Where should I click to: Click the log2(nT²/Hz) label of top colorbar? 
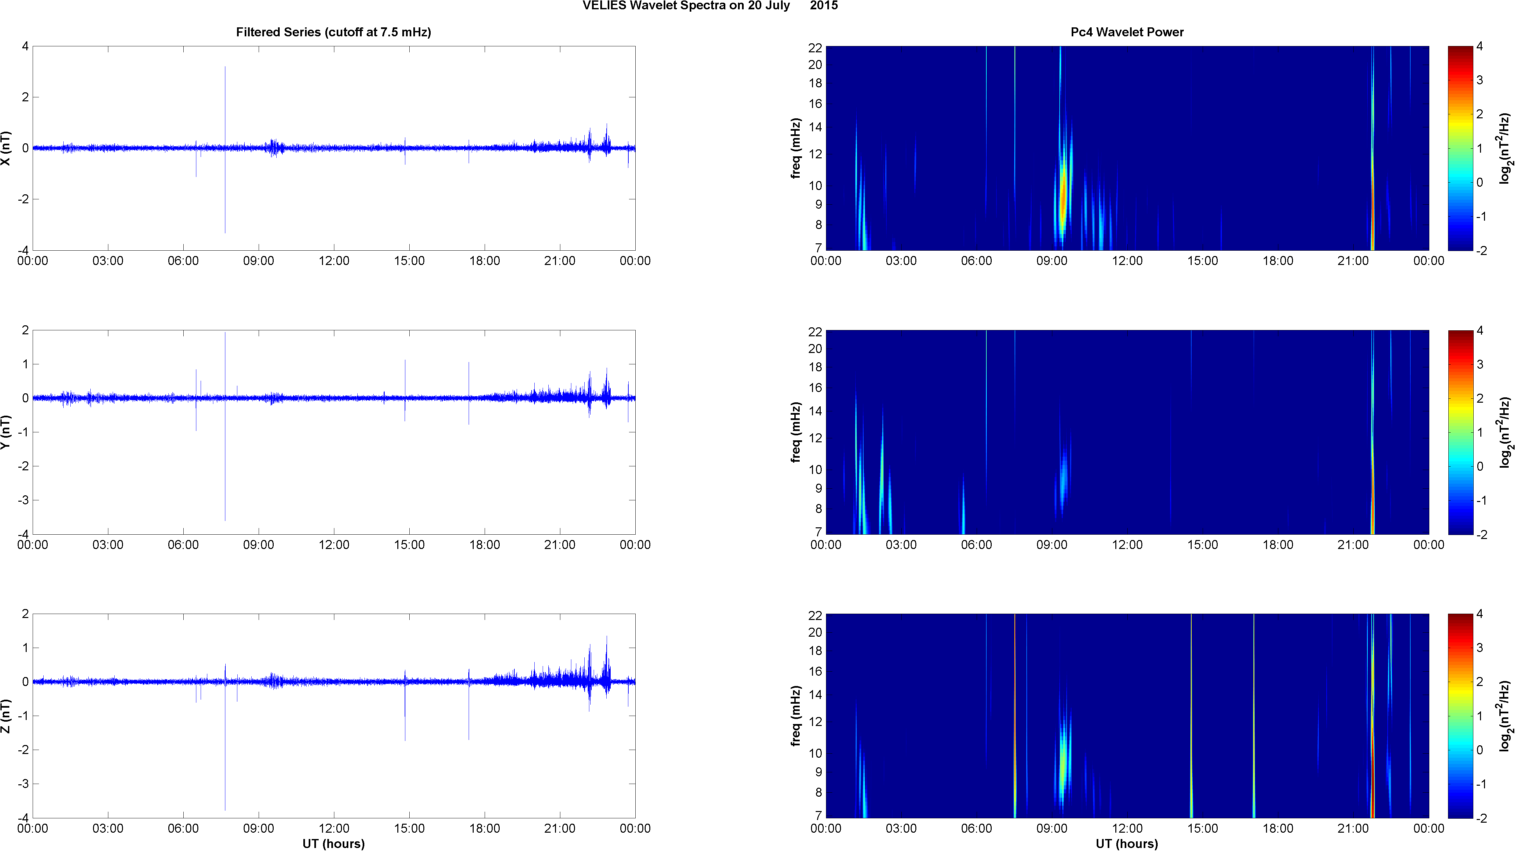click(x=1505, y=148)
